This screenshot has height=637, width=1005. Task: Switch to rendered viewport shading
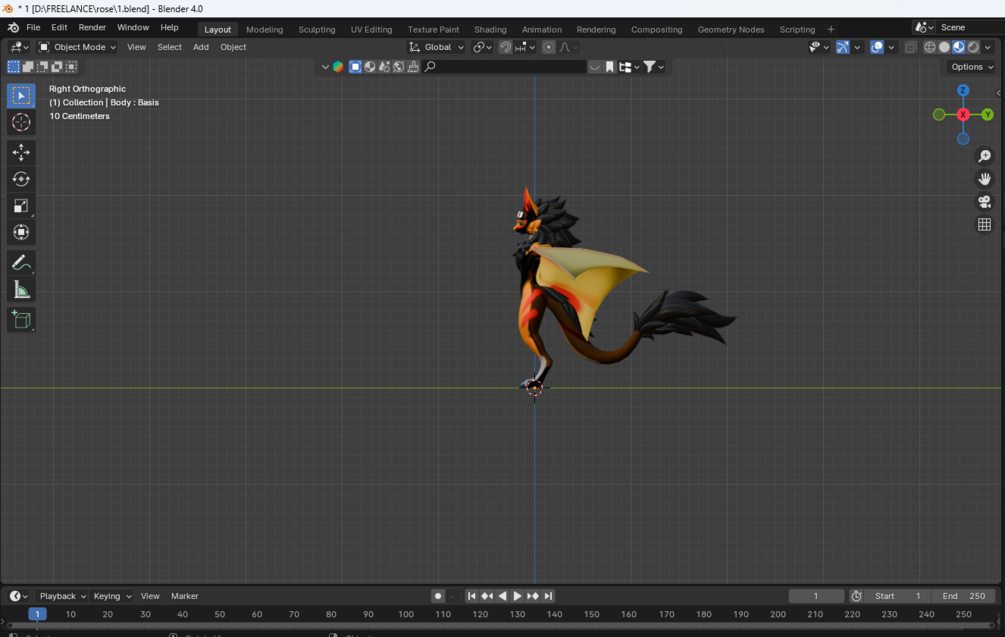[x=974, y=47]
